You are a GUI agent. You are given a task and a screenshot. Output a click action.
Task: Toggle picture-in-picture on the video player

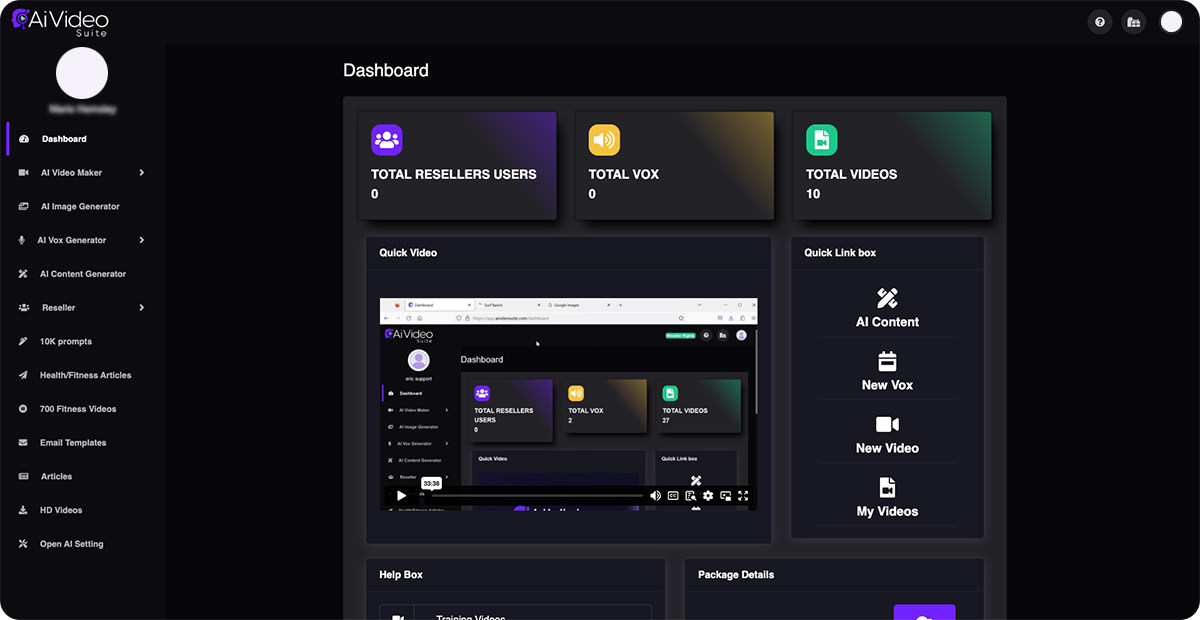coord(725,495)
